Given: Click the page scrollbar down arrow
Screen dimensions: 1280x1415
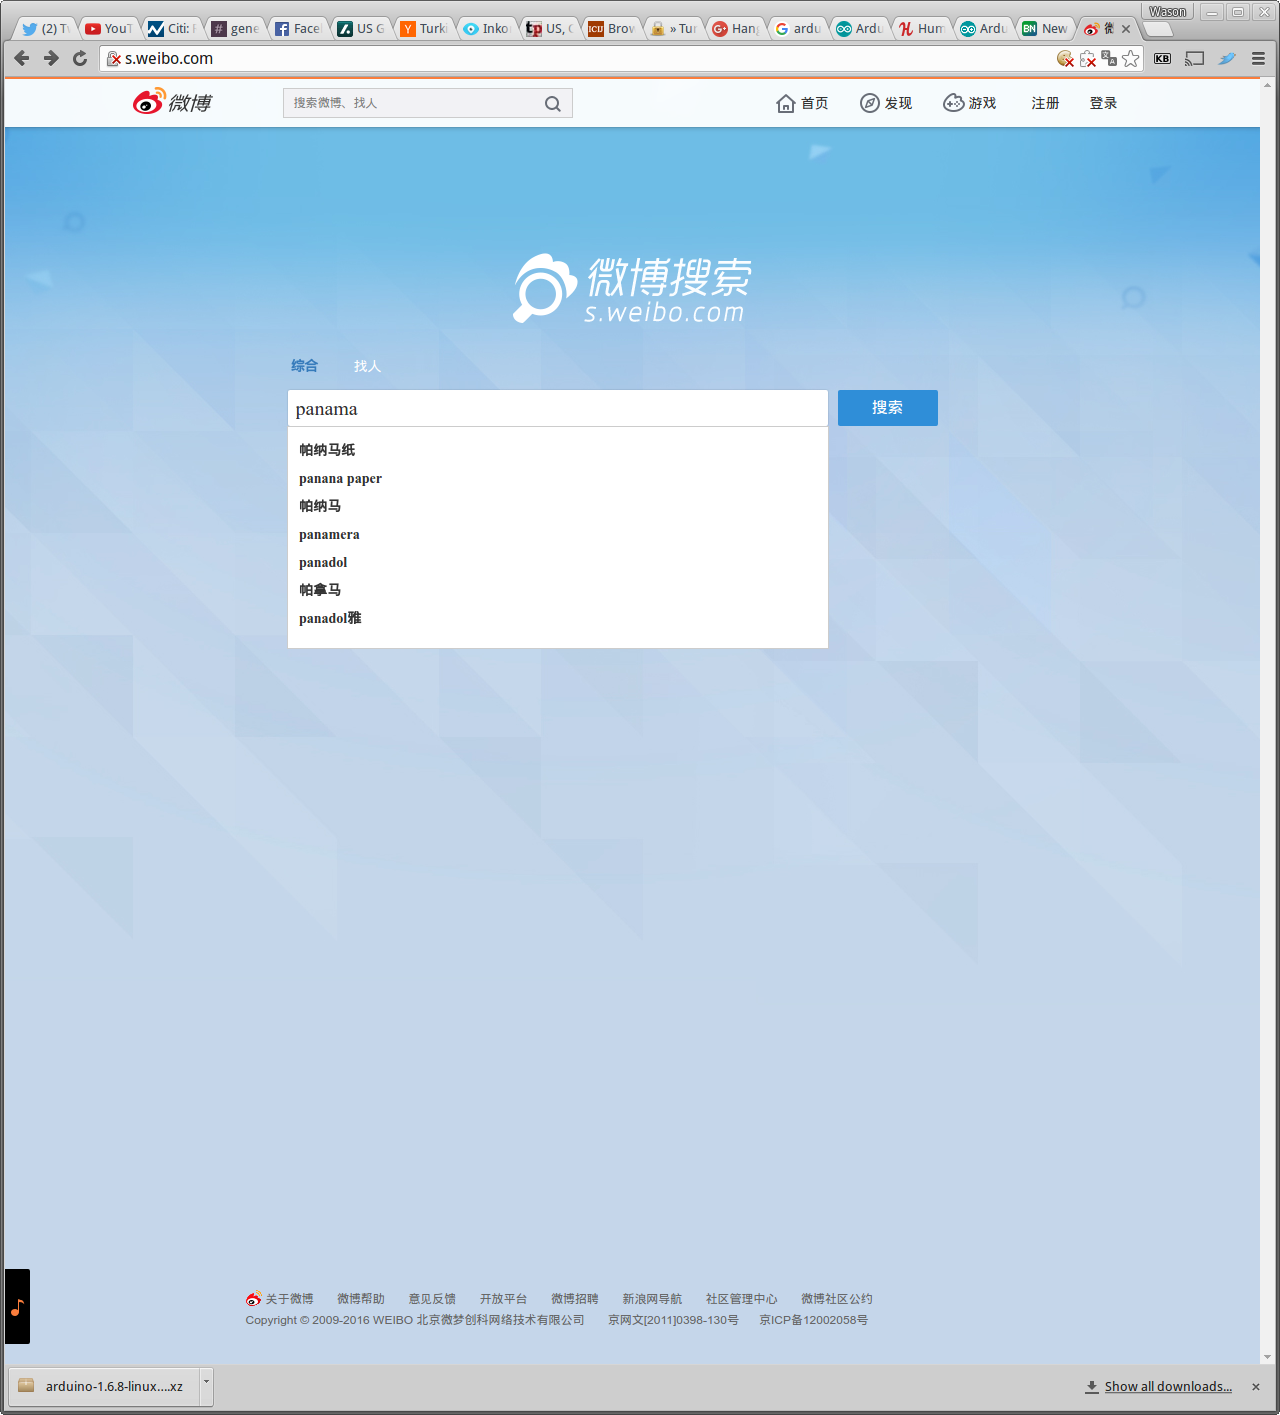Looking at the screenshot, I should [1268, 1357].
